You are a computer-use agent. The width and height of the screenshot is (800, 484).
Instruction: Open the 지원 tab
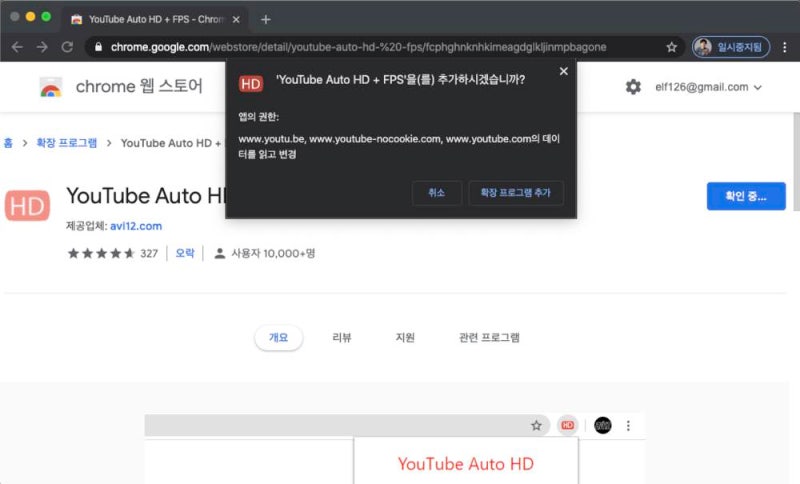[405, 337]
